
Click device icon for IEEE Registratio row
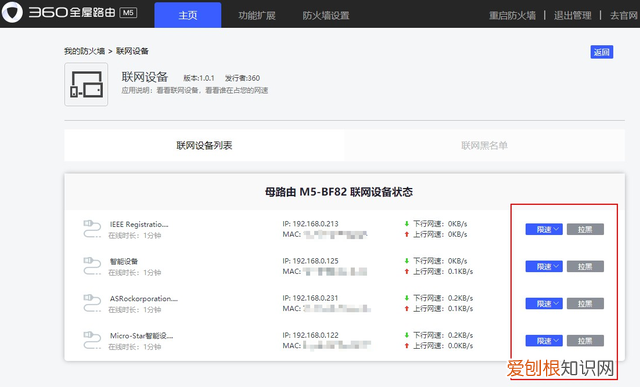tap(92, 229)
